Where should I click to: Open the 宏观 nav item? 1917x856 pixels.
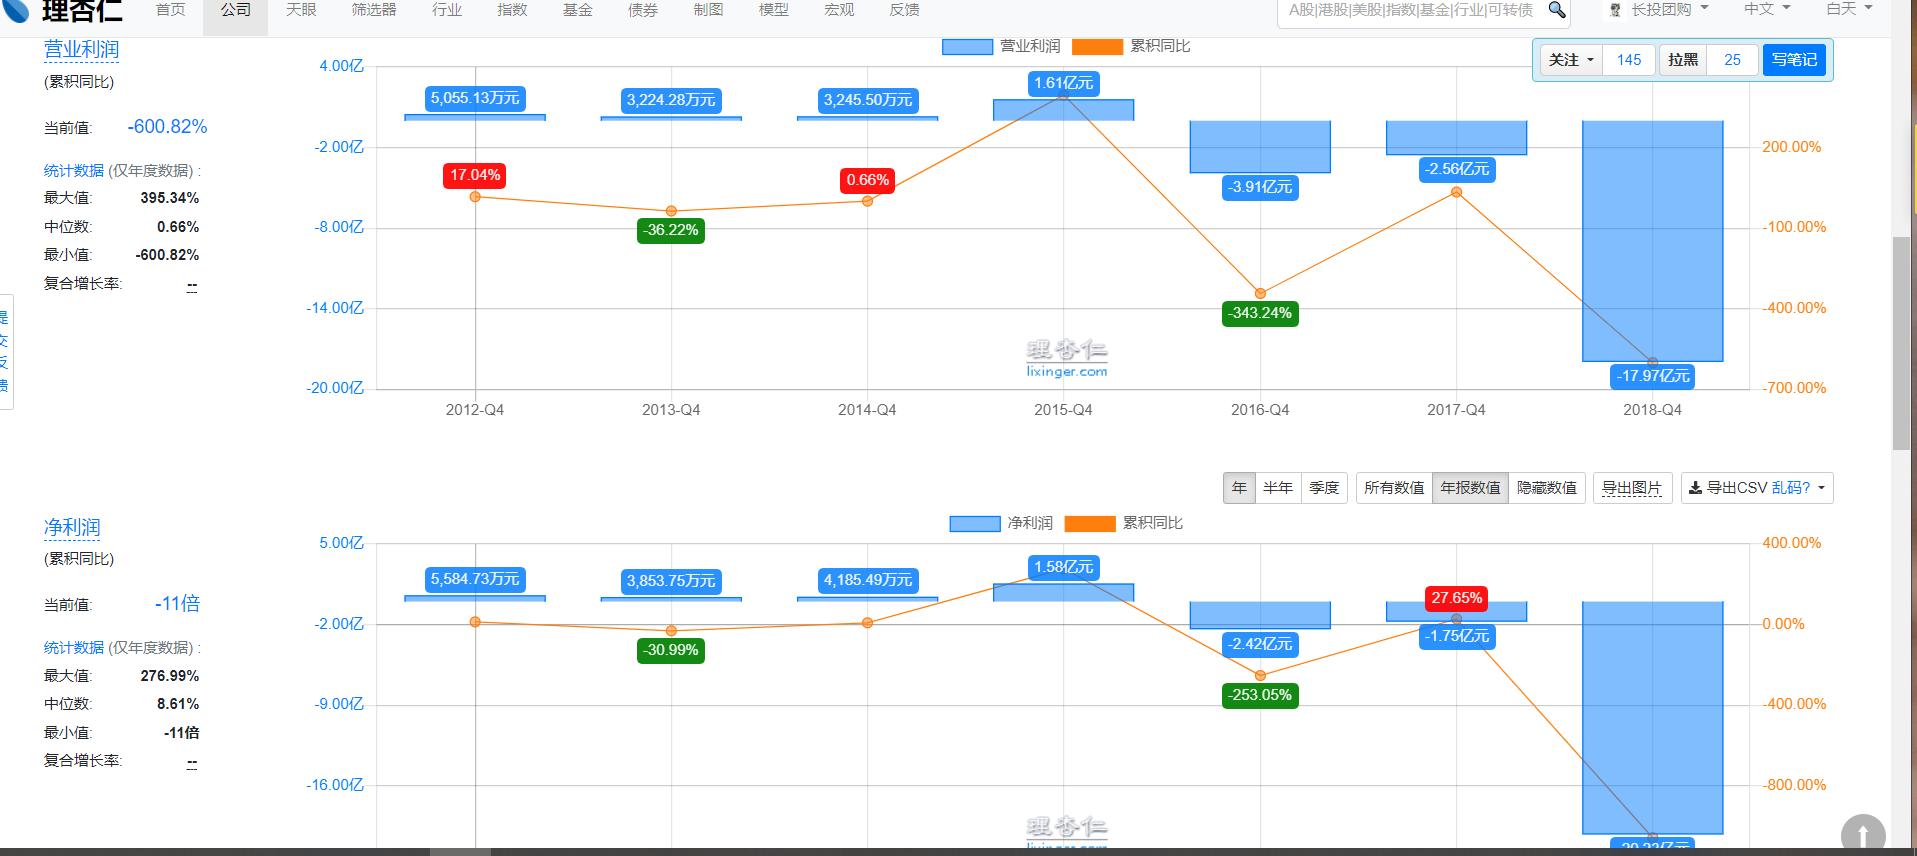pos(839,10)
